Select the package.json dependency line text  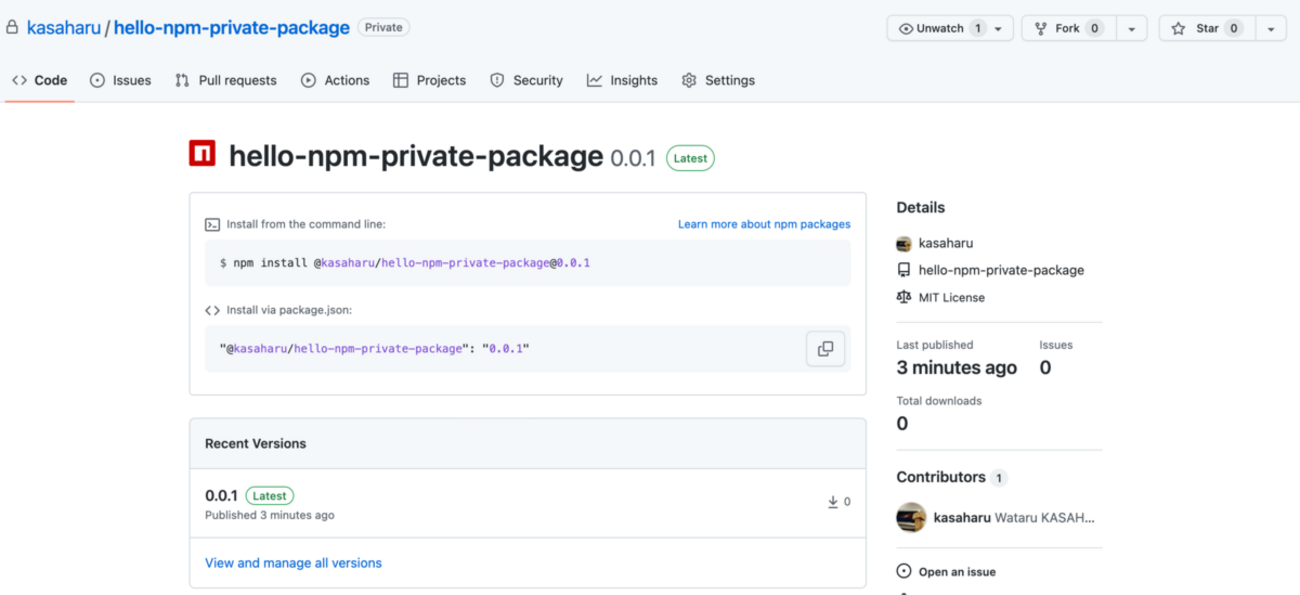pos(373,348)
